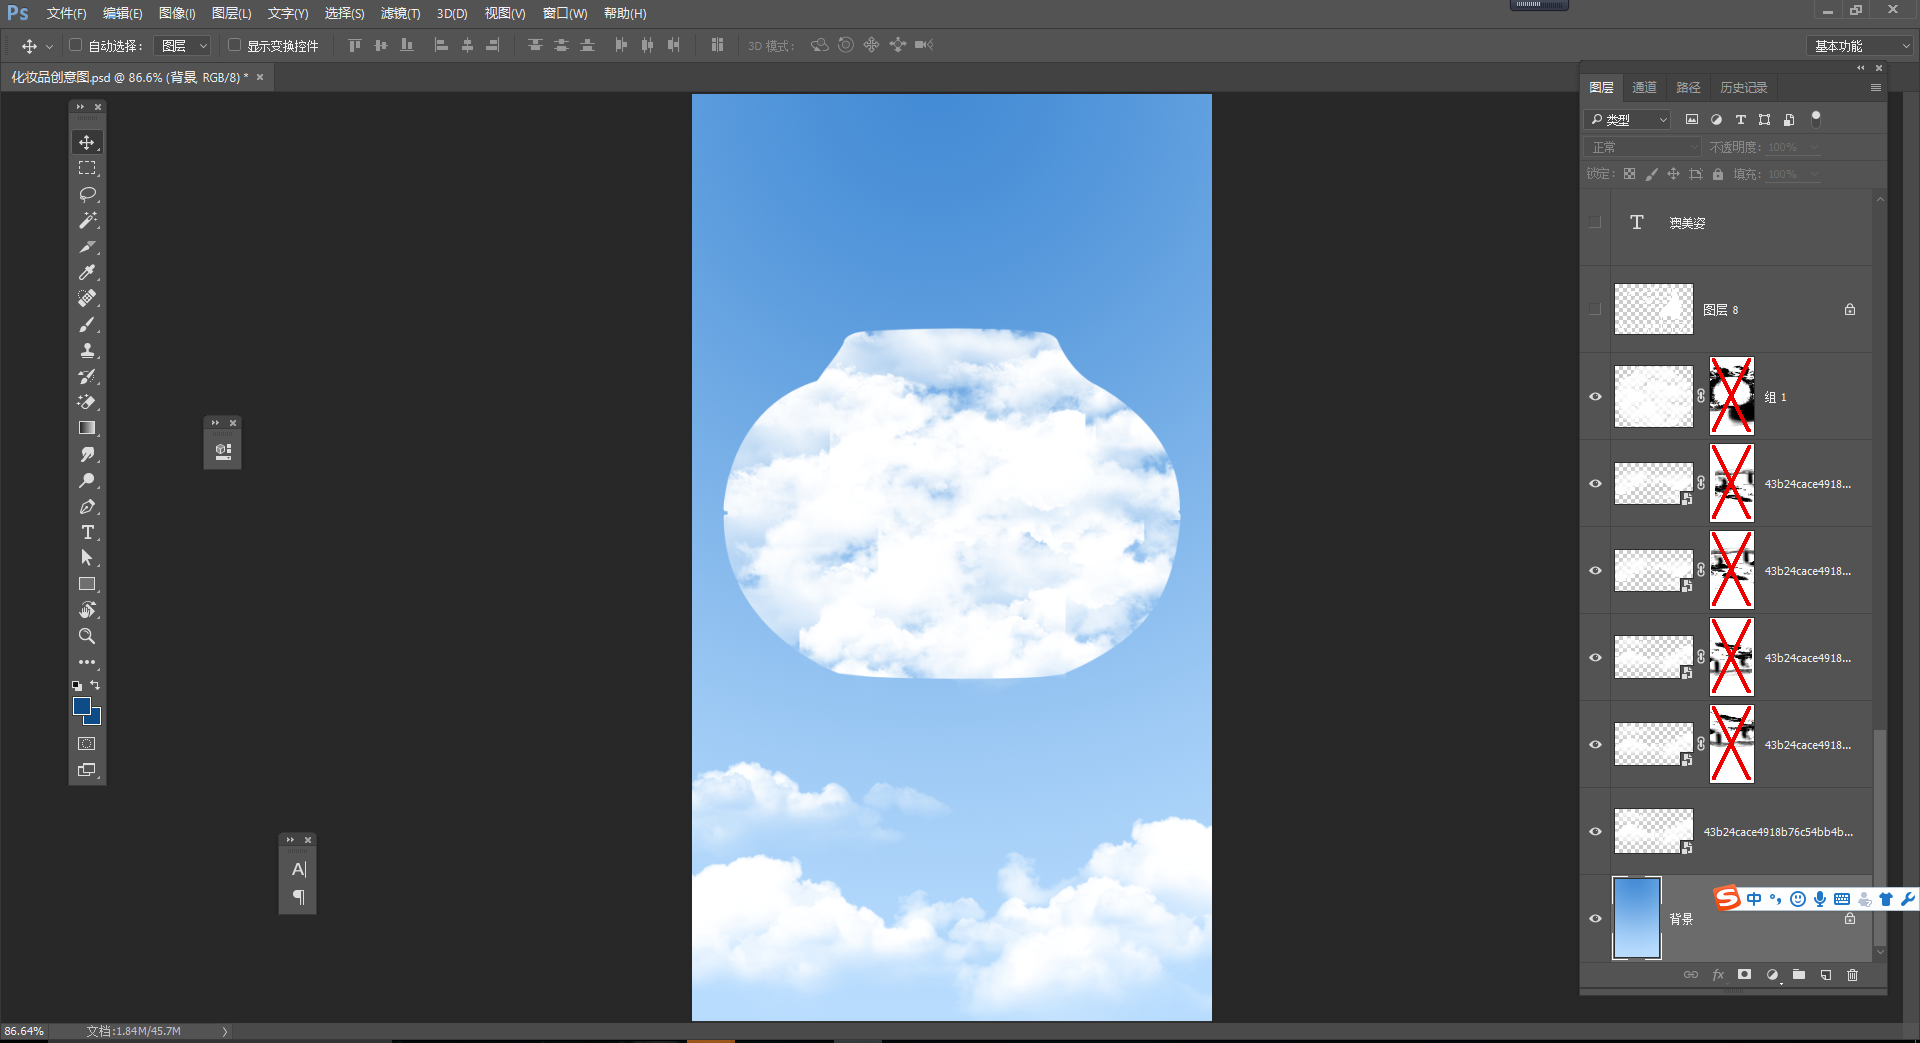Viewport: 1920px width, 1043px height.
Task: Select the Horizontal Type tool
Action: (87, 532)
